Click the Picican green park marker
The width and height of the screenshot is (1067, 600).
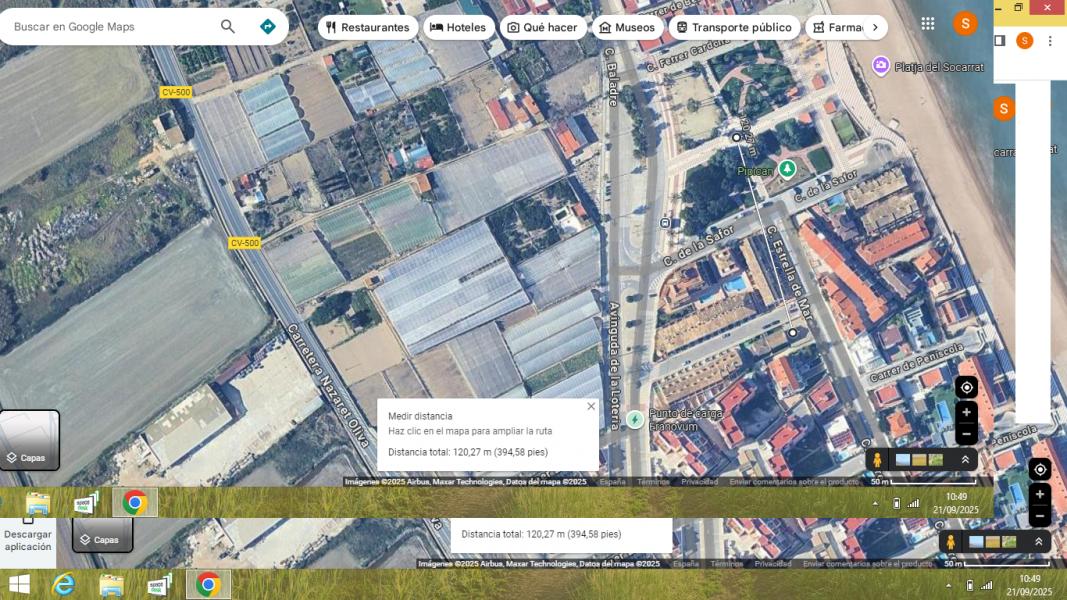pyautogui.click(x=787, y=169)
